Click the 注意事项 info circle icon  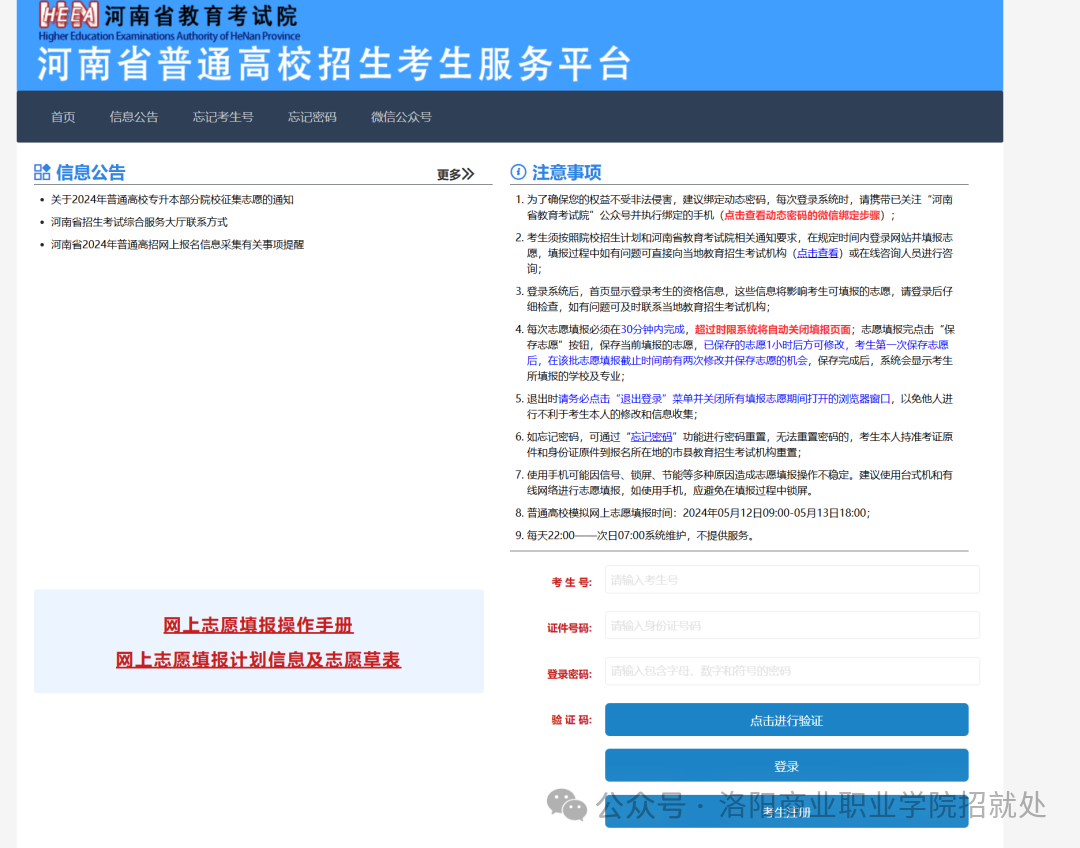(x=518, y=172)
